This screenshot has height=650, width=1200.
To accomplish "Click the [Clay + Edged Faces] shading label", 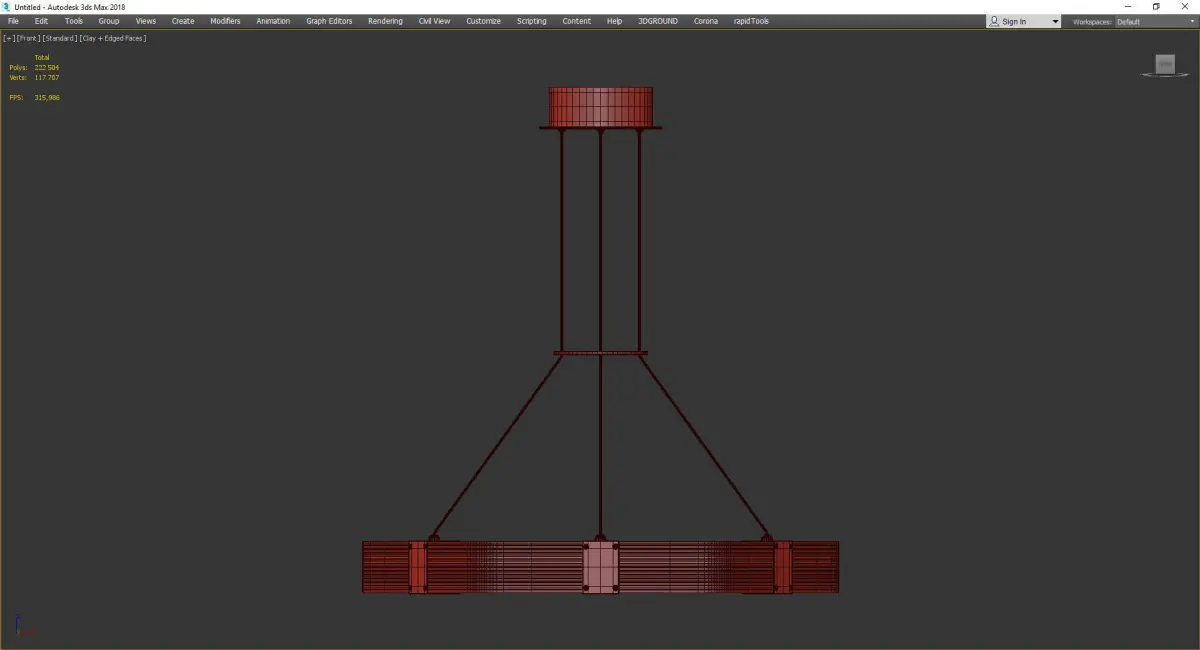I will pos(112,38).
